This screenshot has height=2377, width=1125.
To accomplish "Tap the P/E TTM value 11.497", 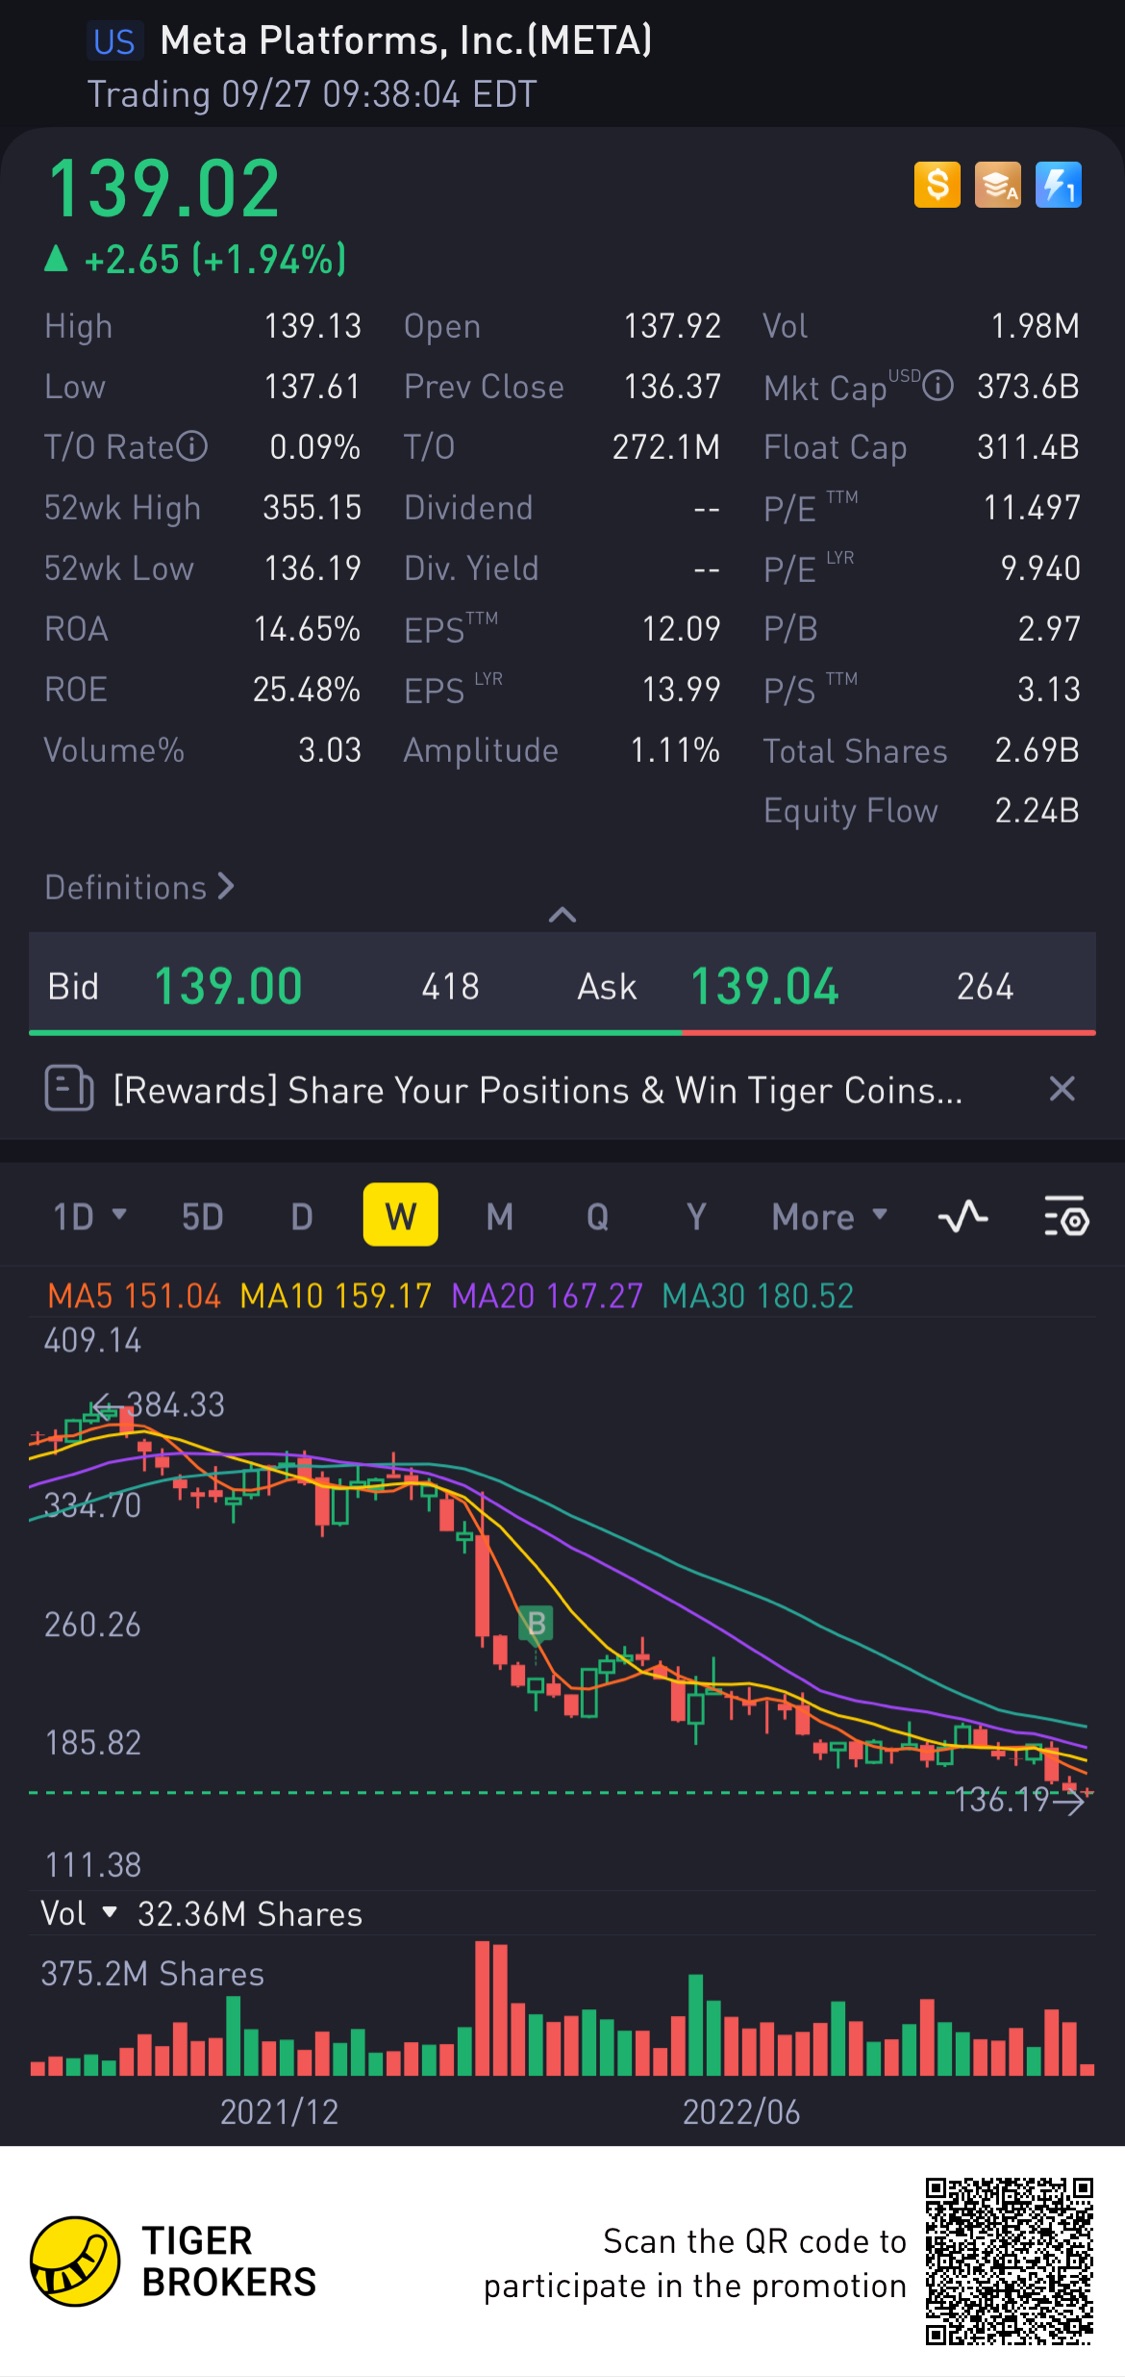I will pyautogui.click(x=1031, y=507).
